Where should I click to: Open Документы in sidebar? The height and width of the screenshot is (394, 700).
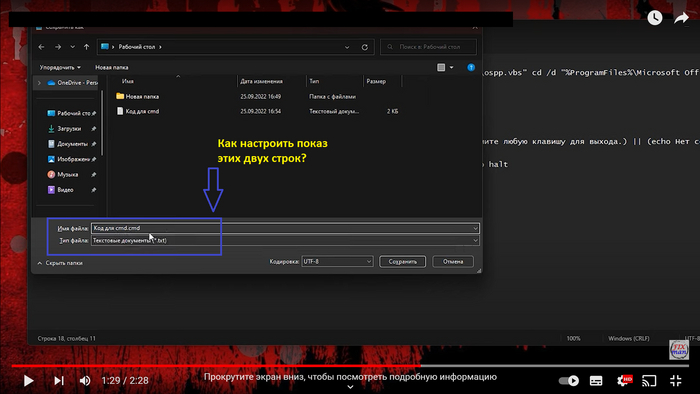coord(71,144)
